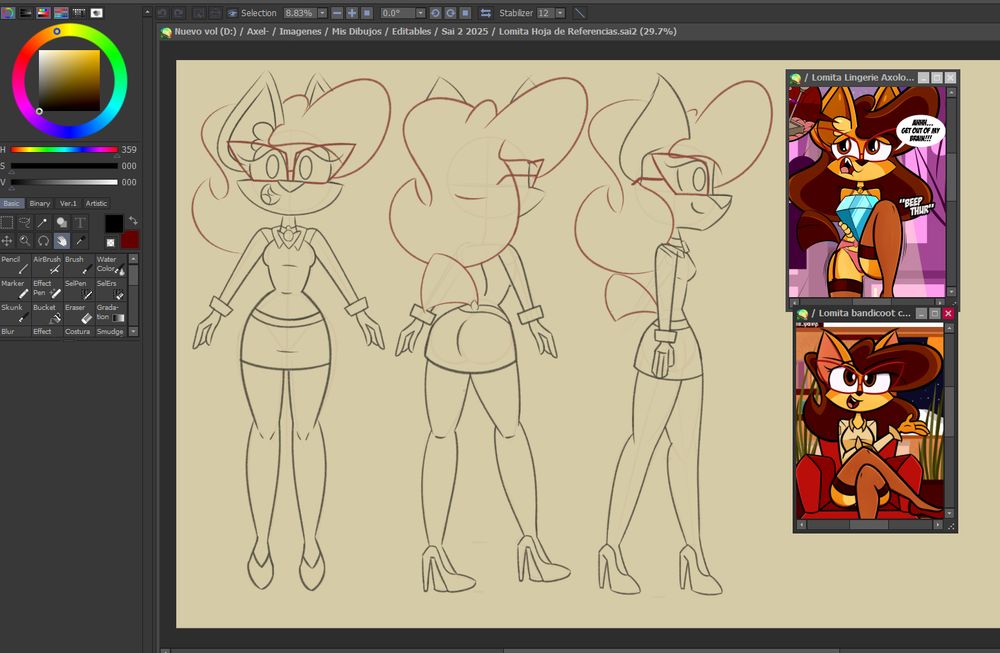Adjust the Value slider

[x=64, y=182]
